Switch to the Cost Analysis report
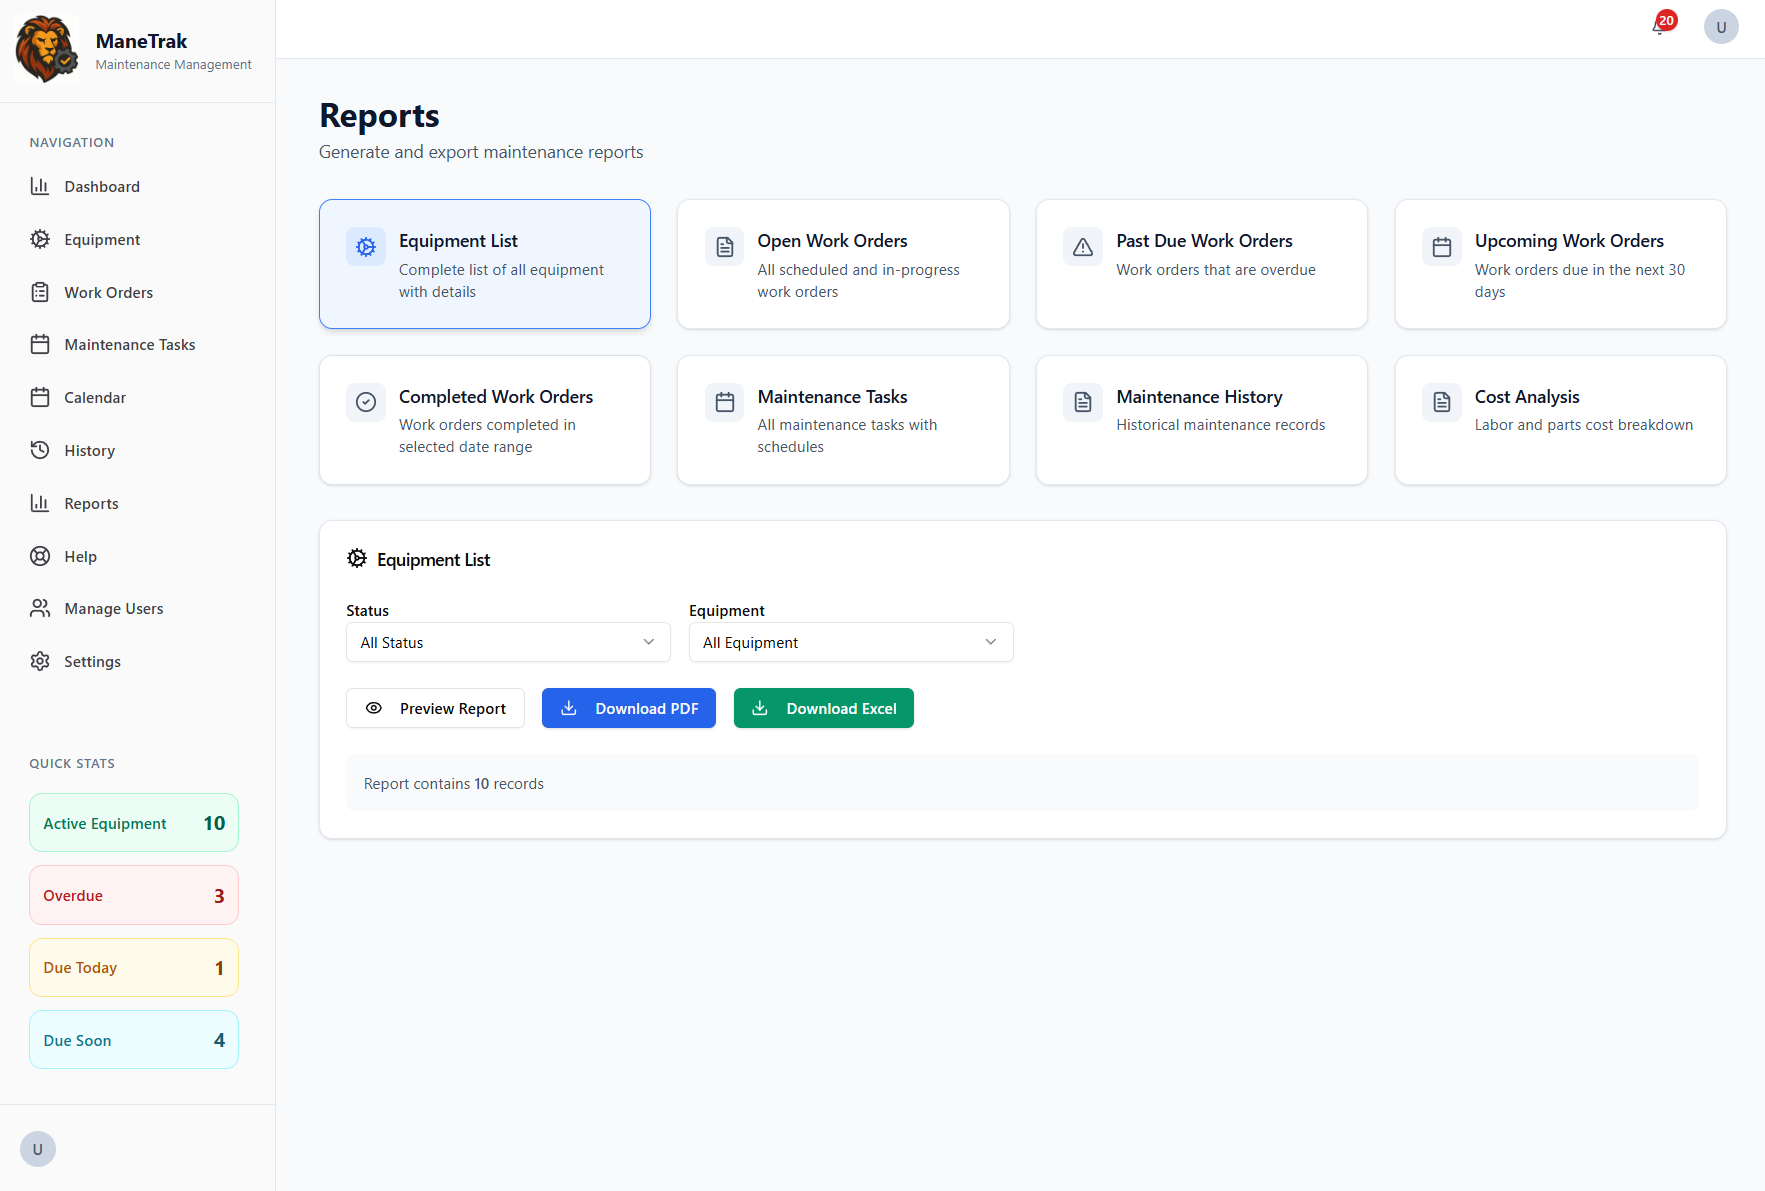Viewport: 1765px width, 1191px height. (x=1560, y=419)
